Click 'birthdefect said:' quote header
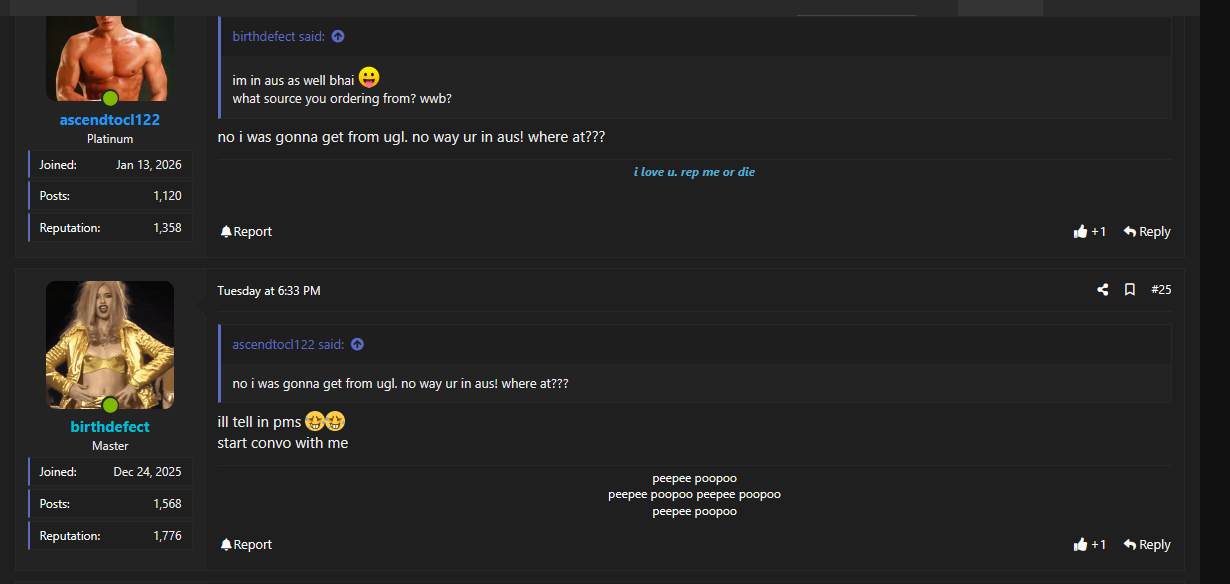 [278, 37]
